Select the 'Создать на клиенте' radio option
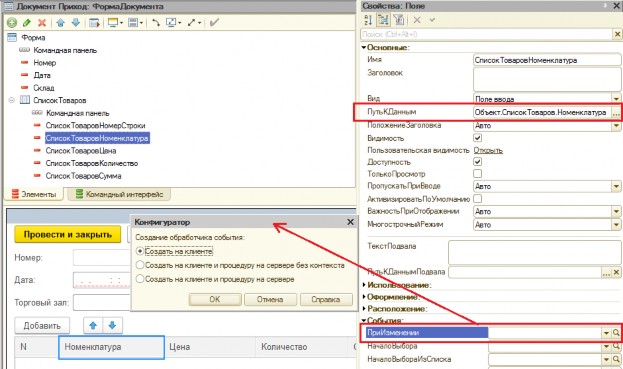 pos(139,251)
